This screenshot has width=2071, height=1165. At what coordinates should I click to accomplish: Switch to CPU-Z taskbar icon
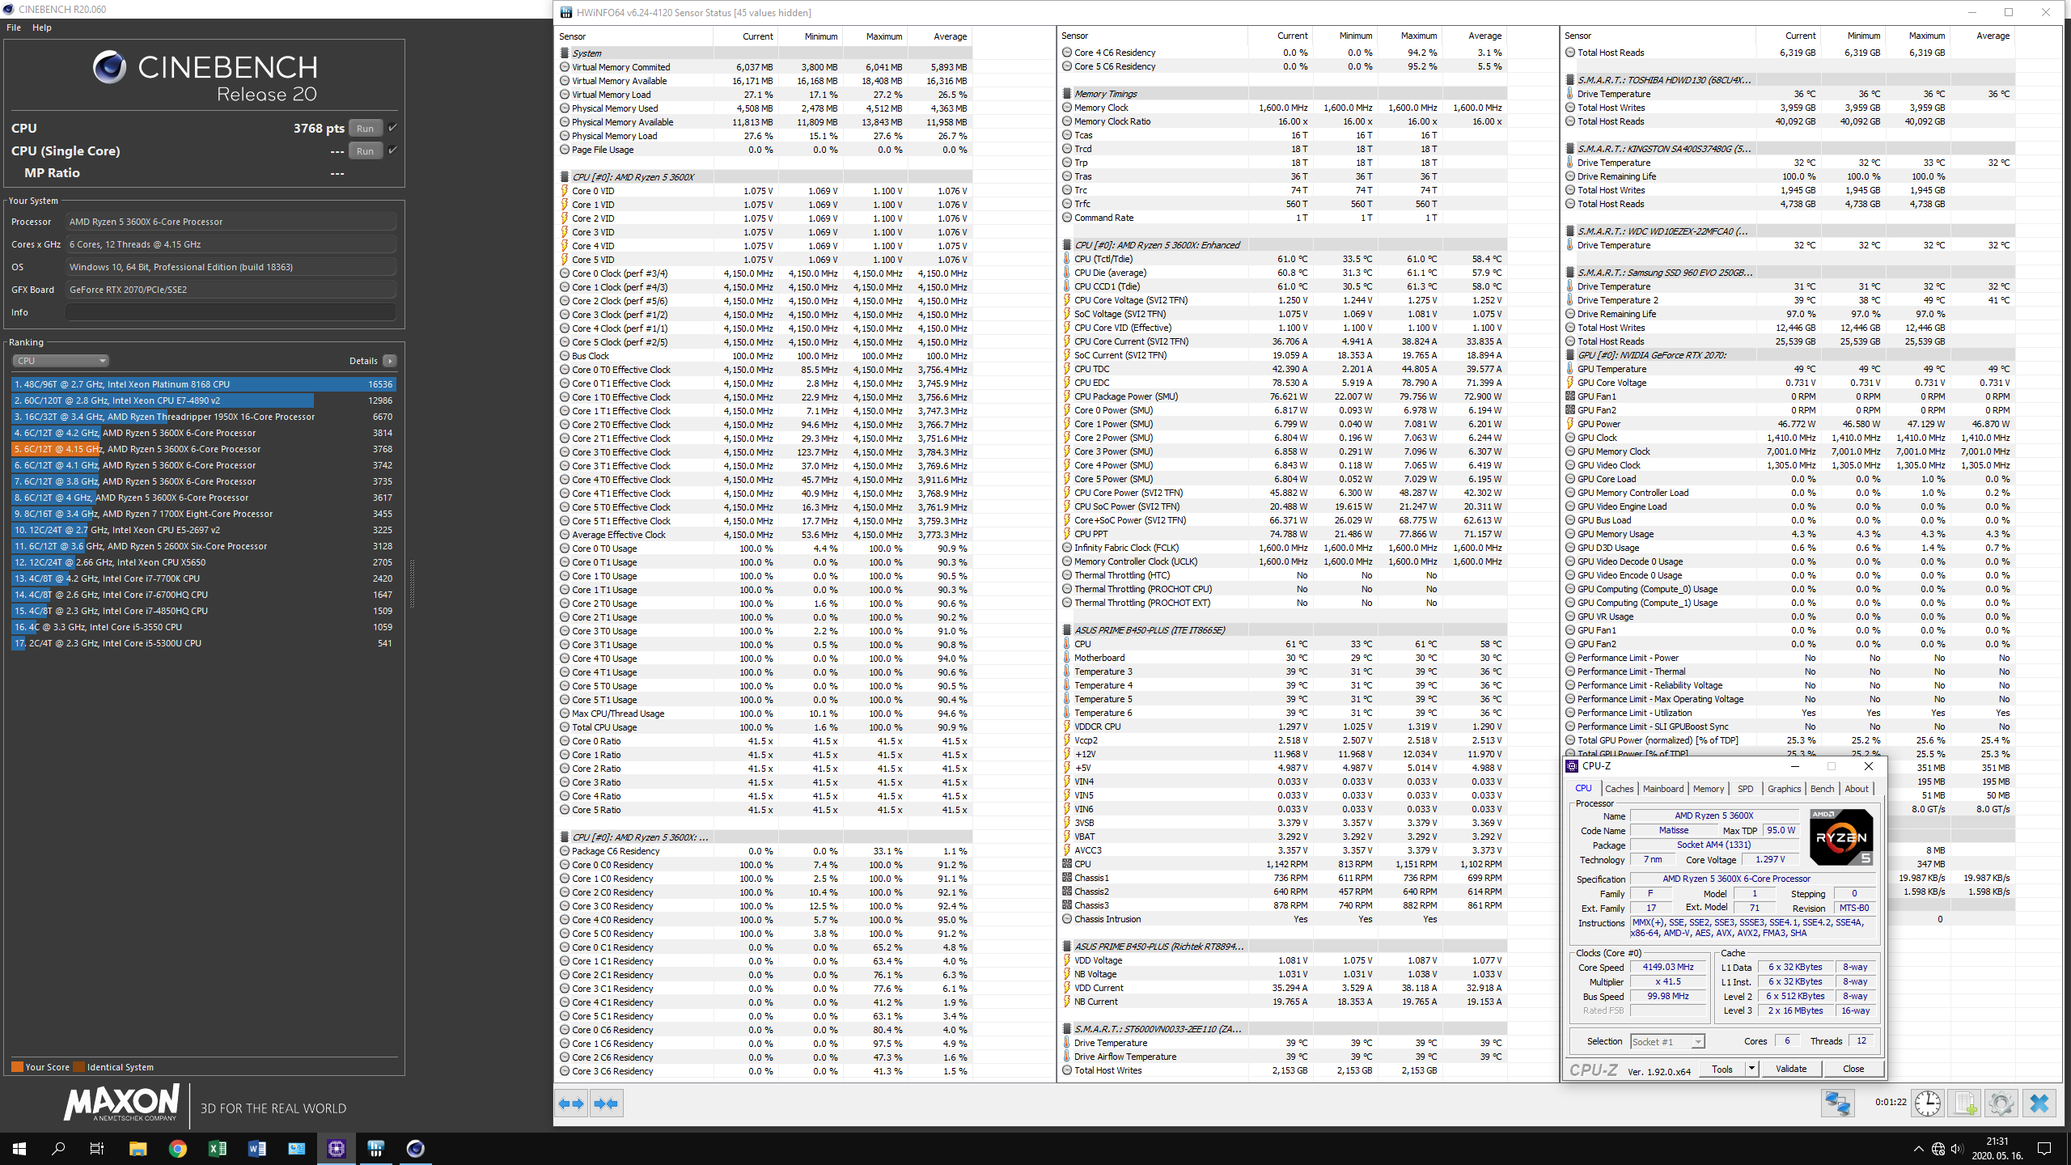click(336, 1148)
